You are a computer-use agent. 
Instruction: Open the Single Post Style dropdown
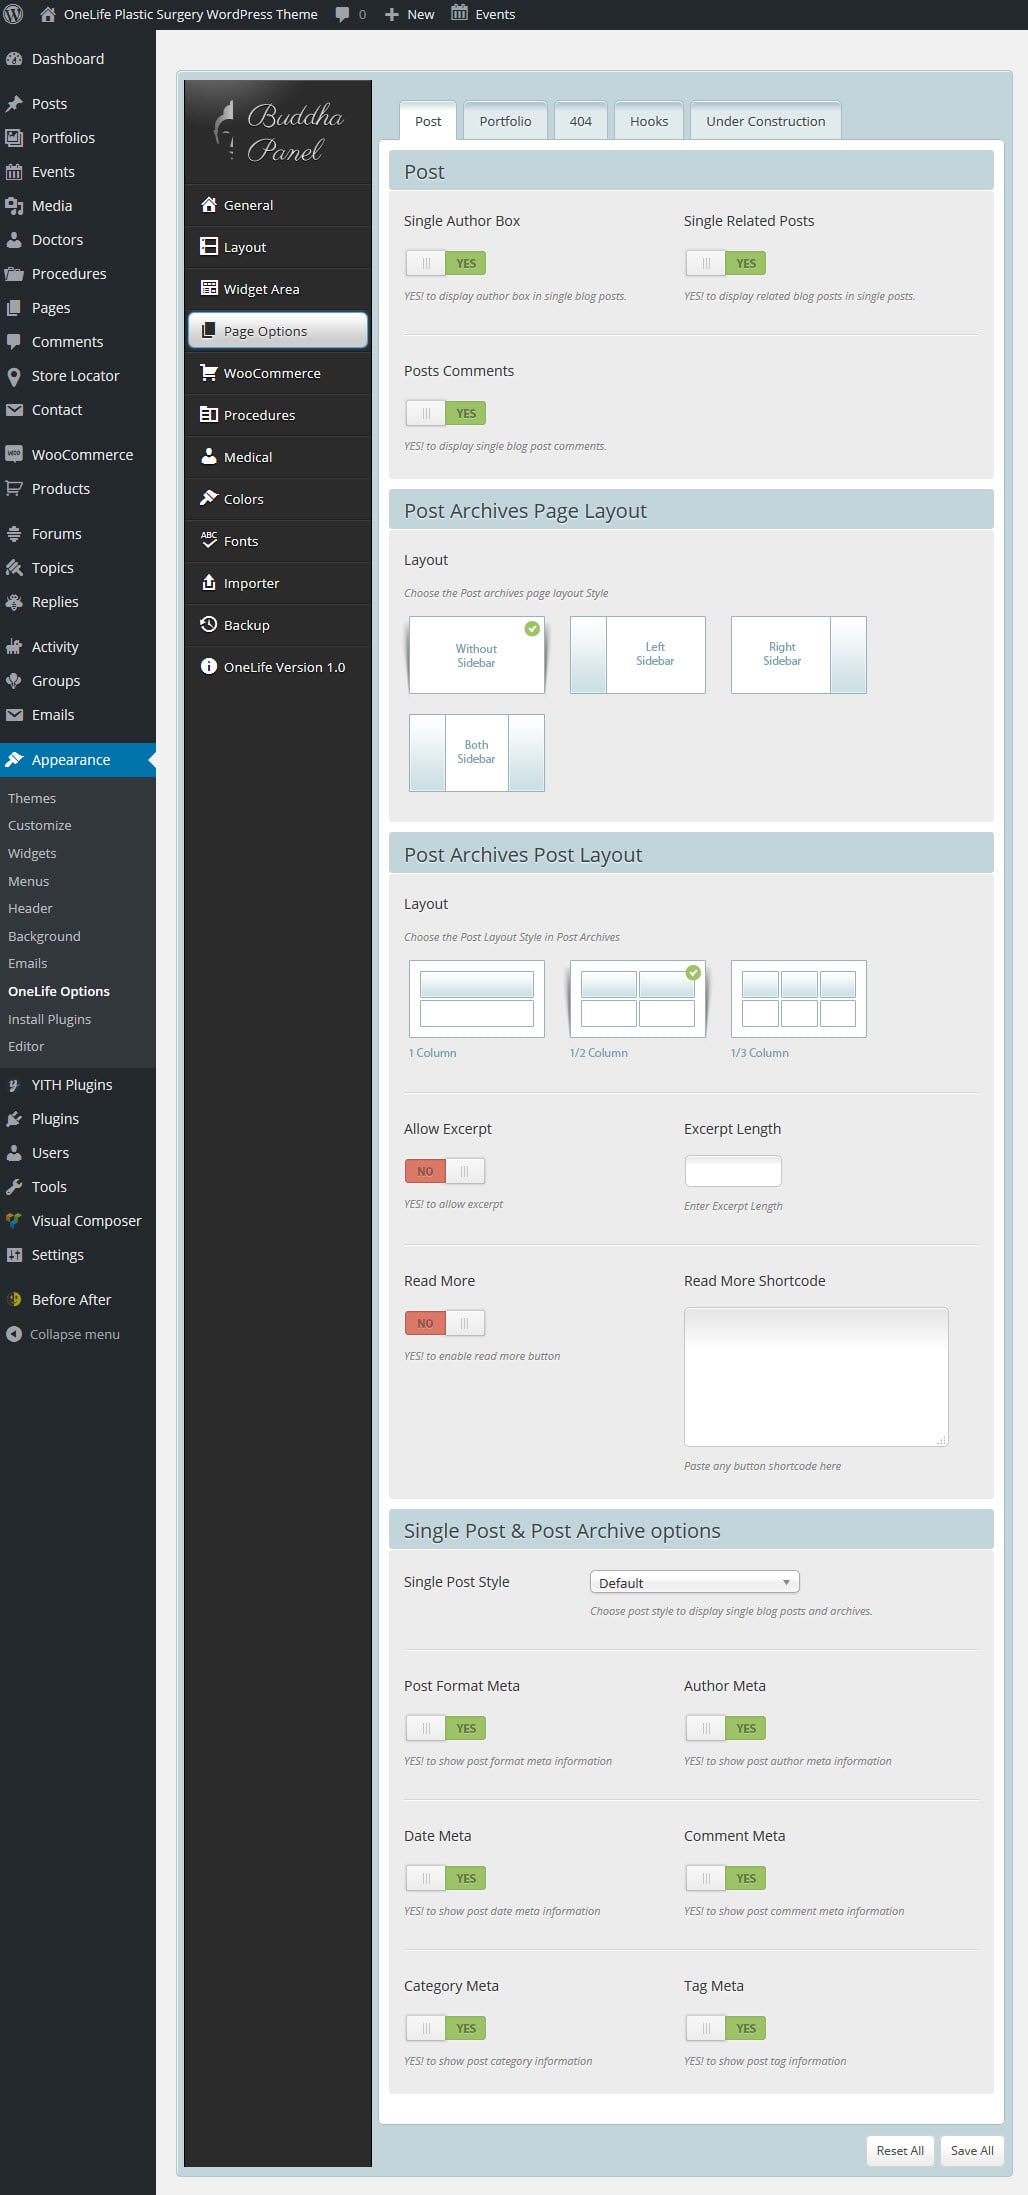coord(694,1582)
